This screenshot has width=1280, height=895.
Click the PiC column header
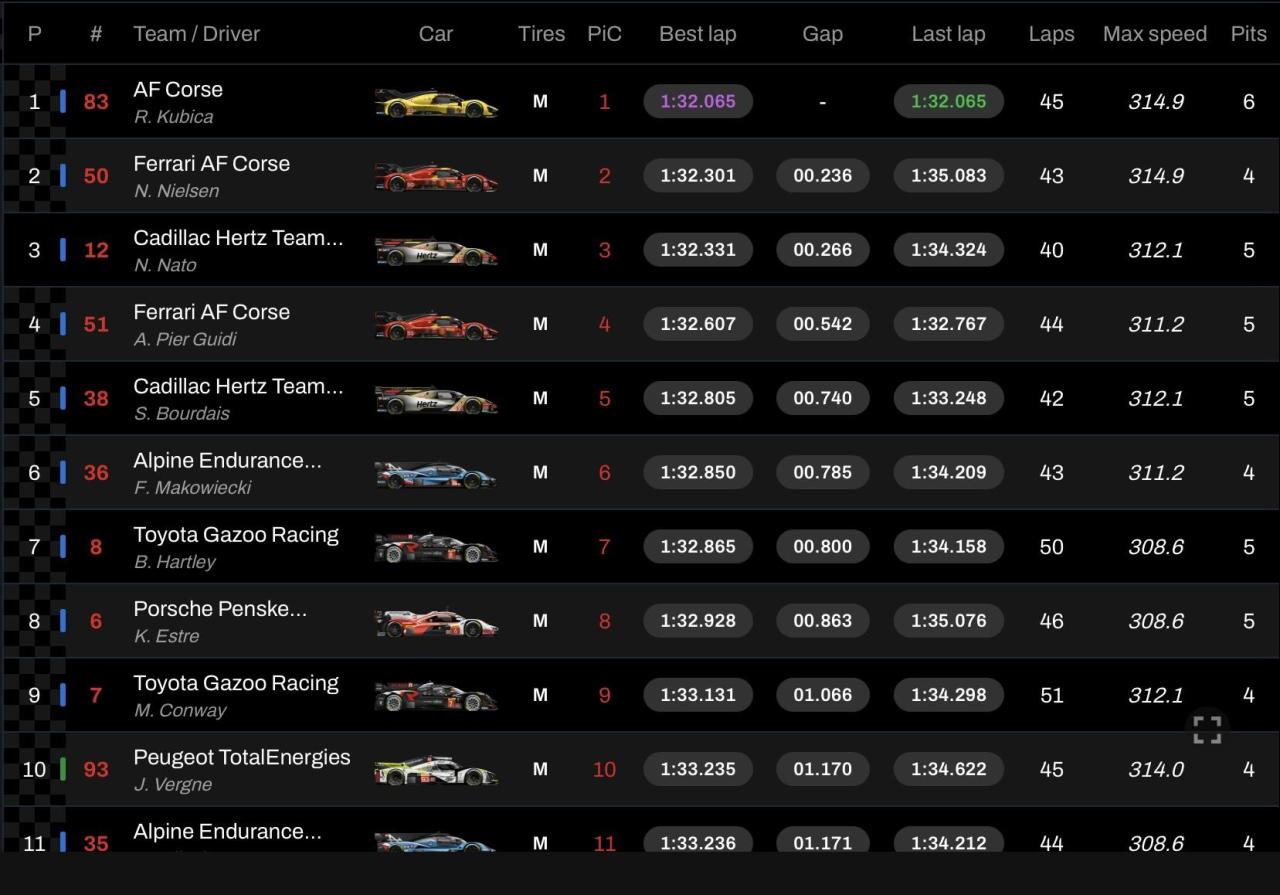click(x=604, y=34)
